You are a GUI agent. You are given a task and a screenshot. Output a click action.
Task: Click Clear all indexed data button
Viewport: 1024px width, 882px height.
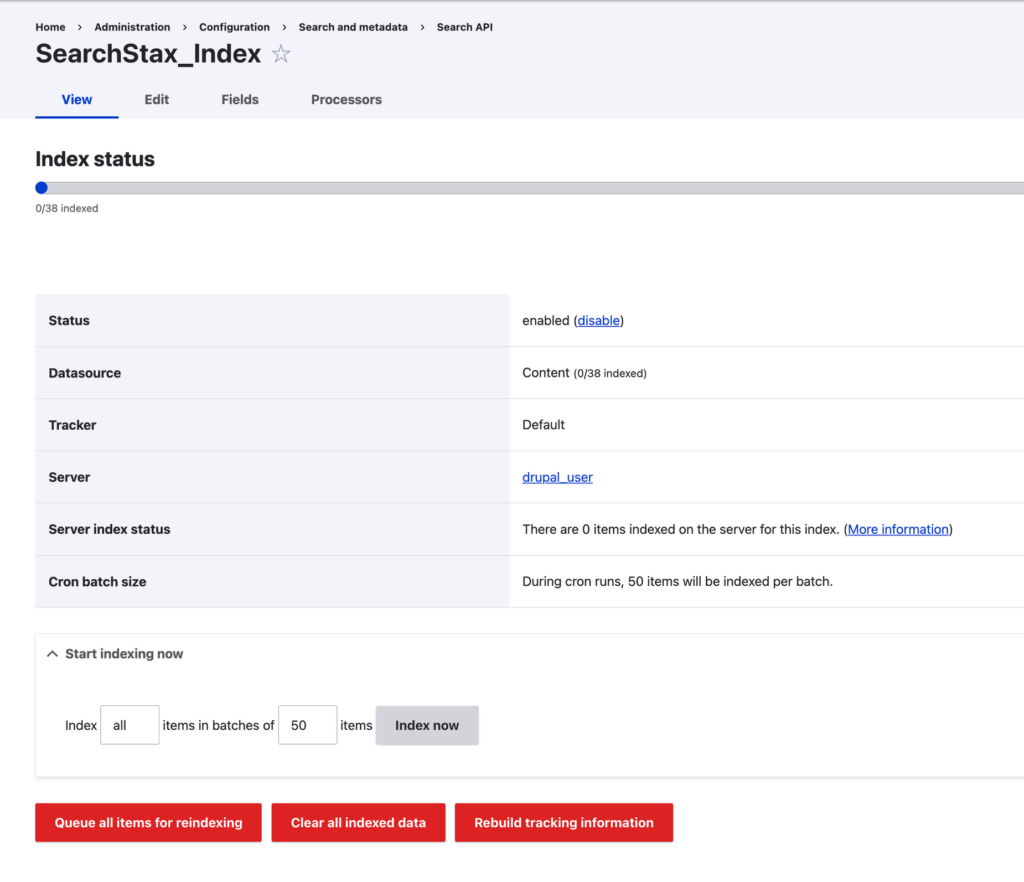(x=359, y=823)
